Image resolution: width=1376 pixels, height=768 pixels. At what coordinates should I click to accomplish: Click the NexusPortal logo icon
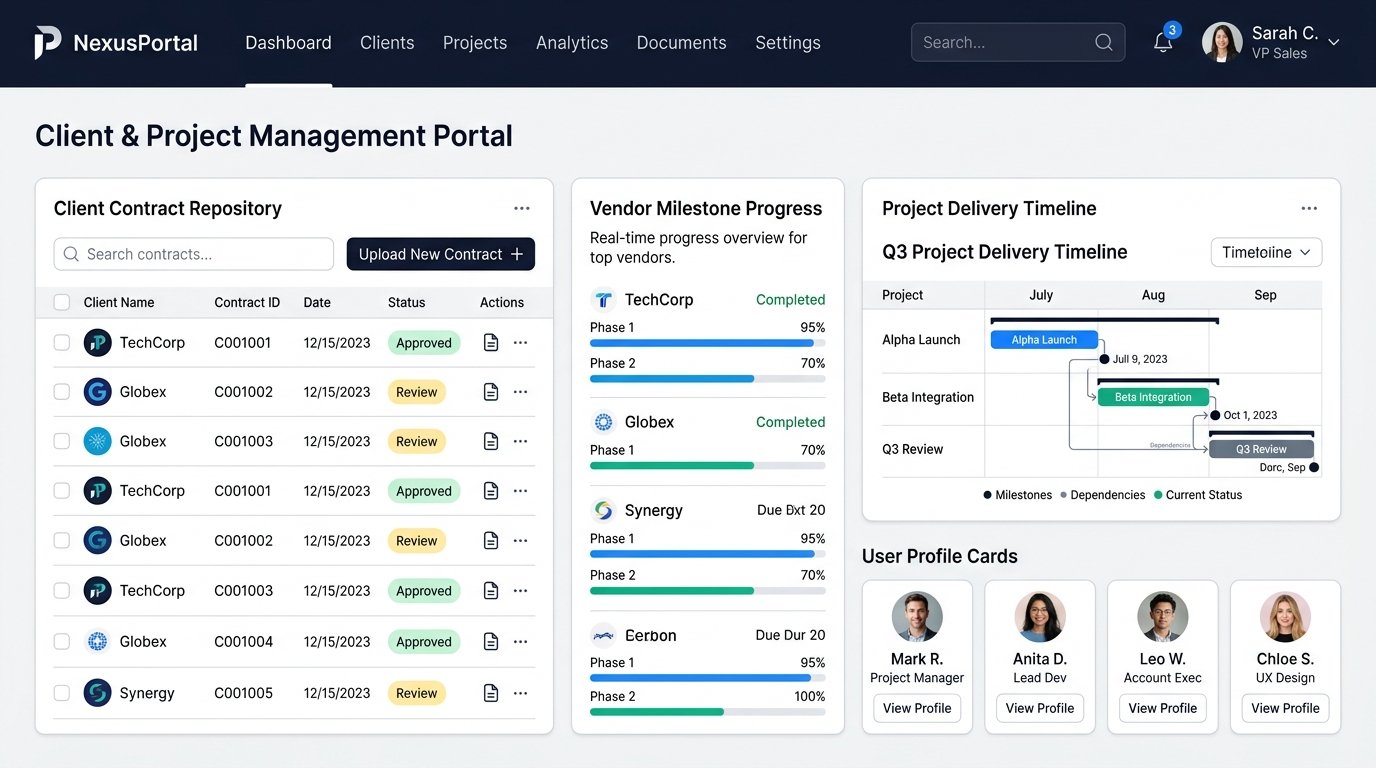tap(47, 43)
